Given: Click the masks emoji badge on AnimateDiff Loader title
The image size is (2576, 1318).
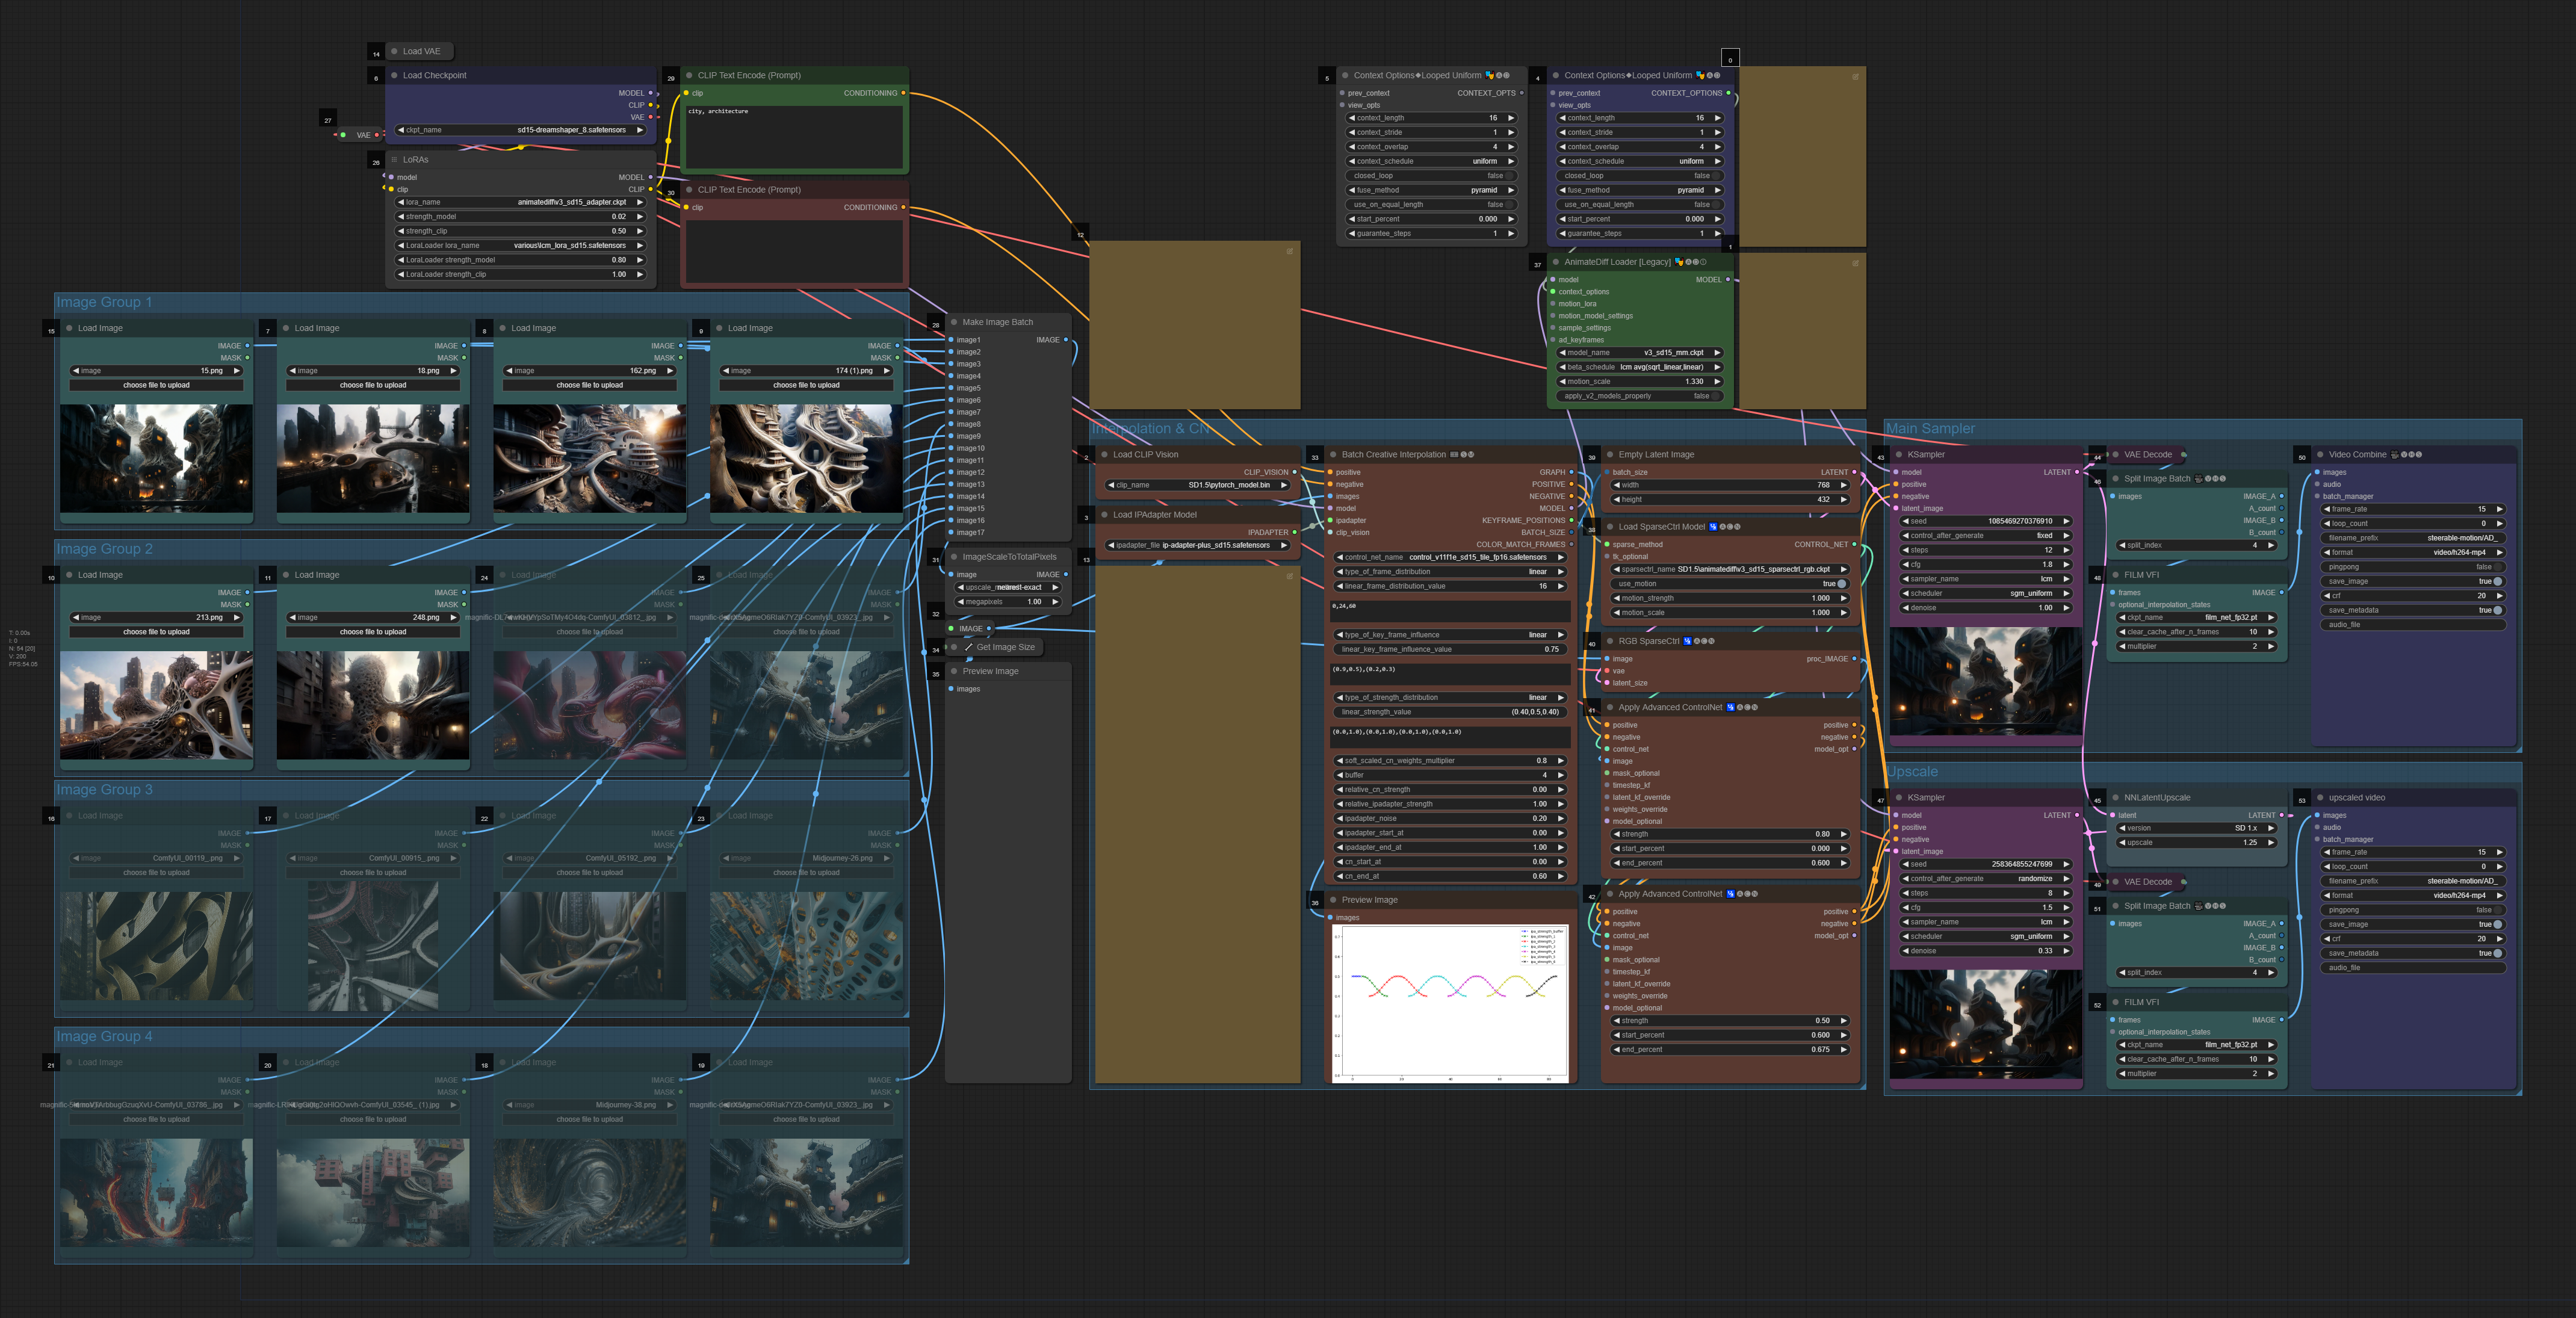Looking at the screenshot, I should pyautogui.click(x=1679, y=262).
